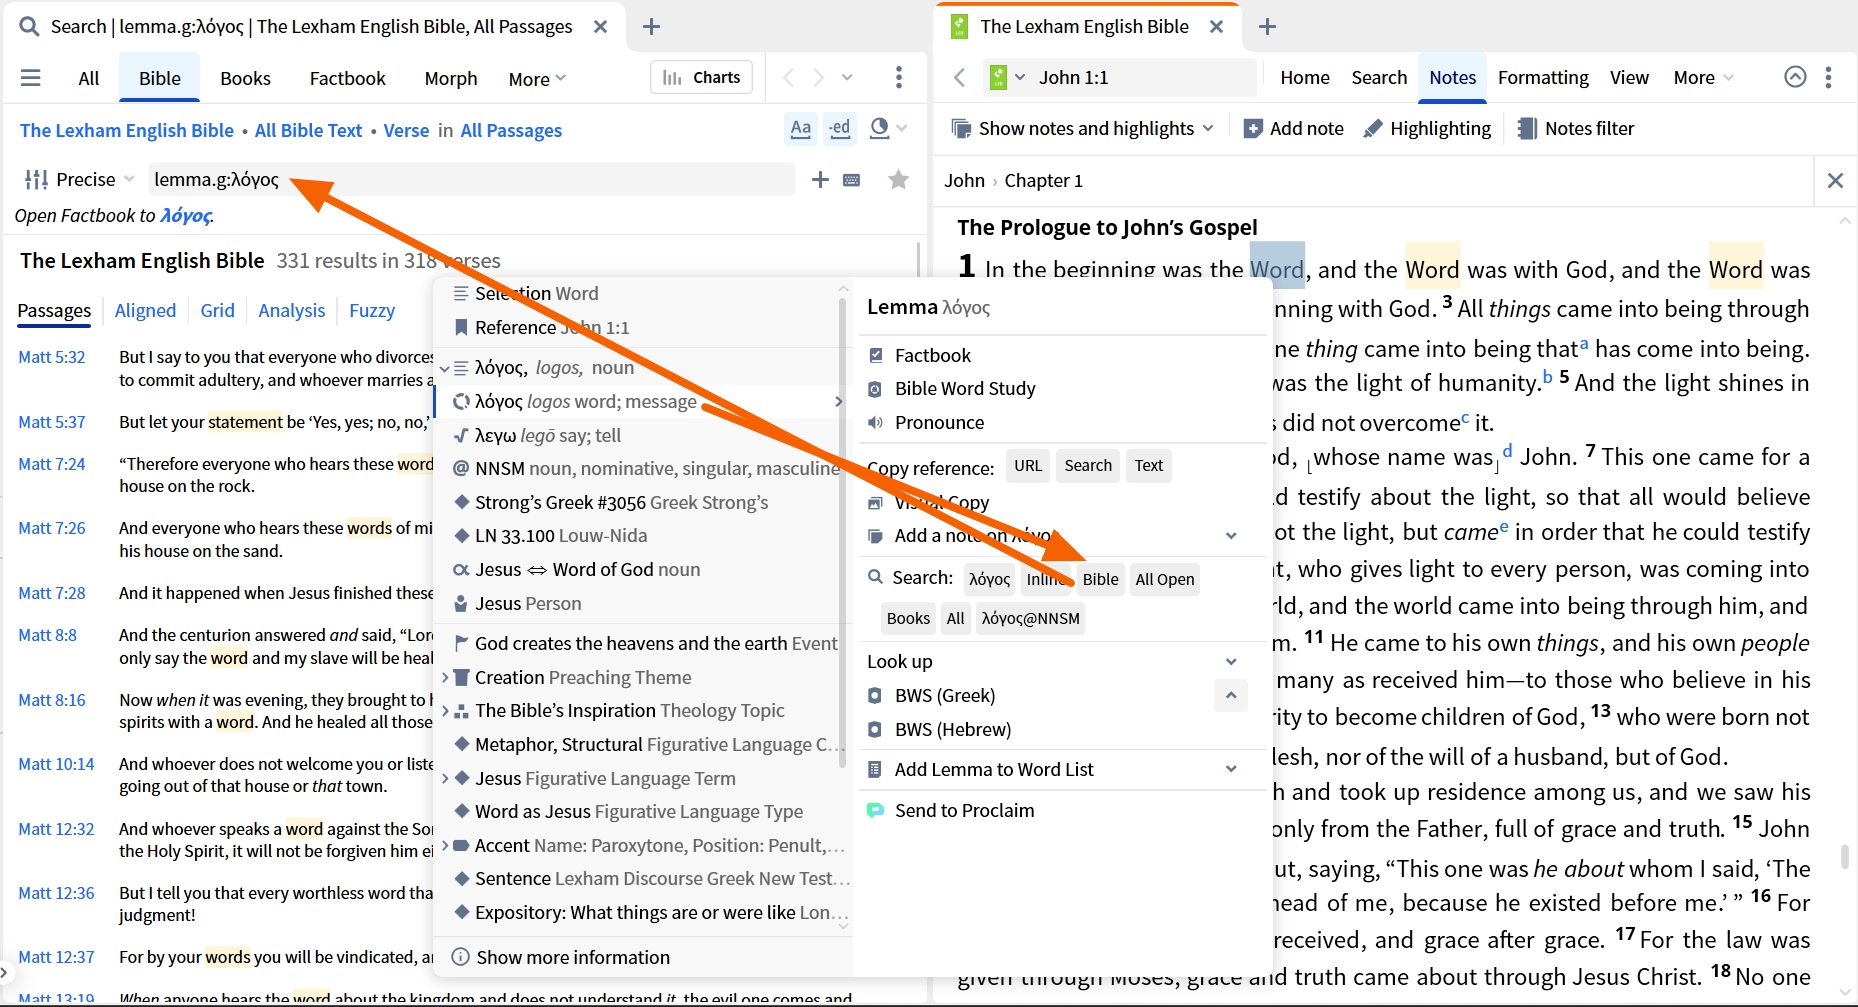Image resolution: width=1858 pixels, height=1007 pixels.
Task: Open the Notes filter
Action: [1575, 128]
